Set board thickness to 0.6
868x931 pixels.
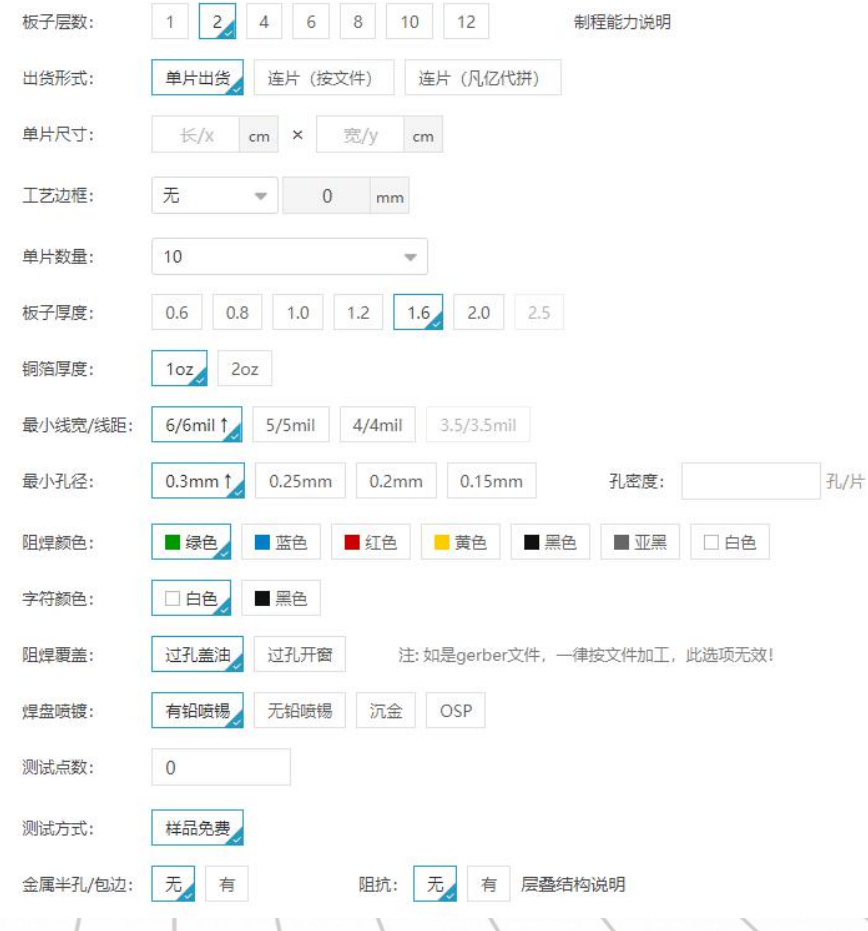176,312
